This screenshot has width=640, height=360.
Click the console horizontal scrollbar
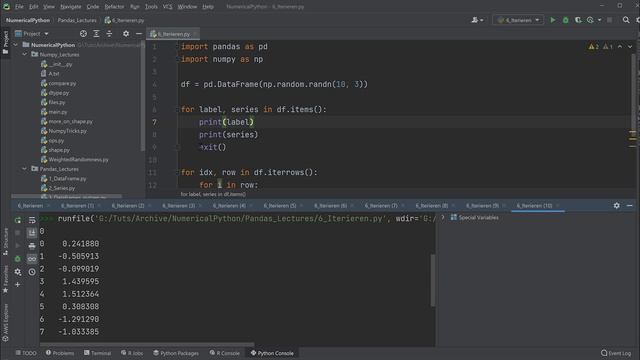pyautogui.click(x=147, y=344)
